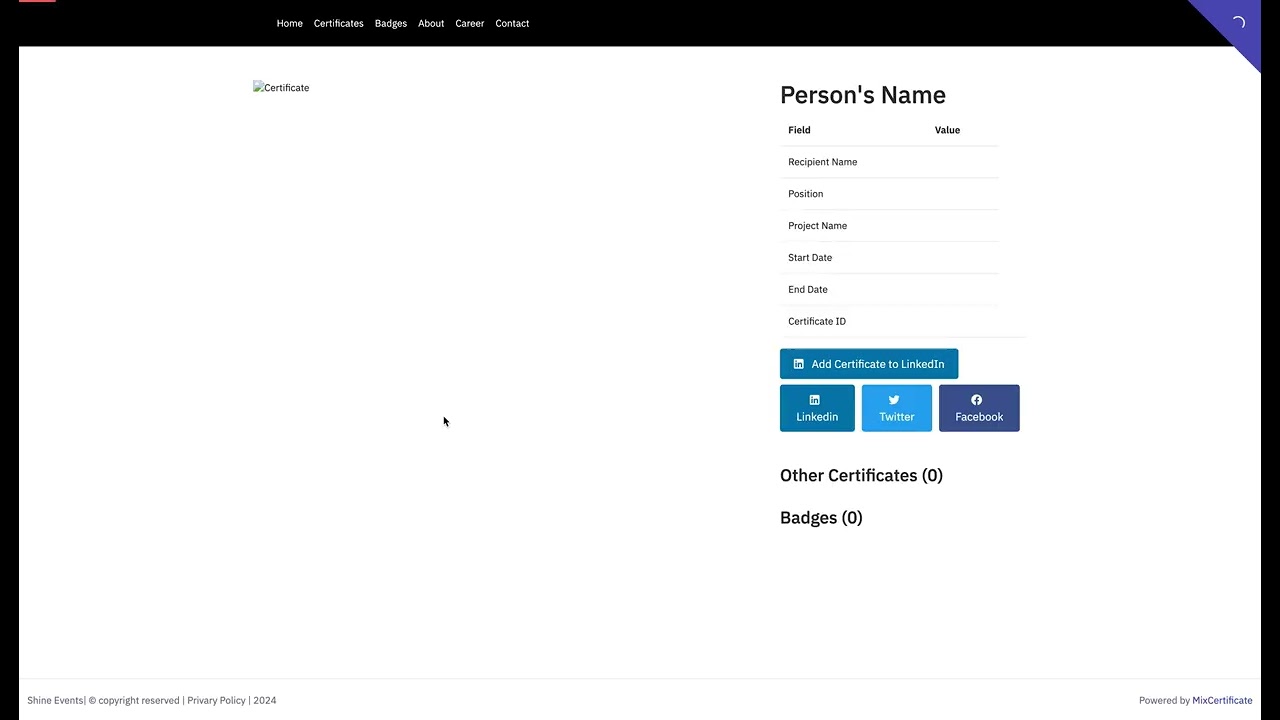1280x720 pixels.
Task: Click Add Certificate to LinkedIn button
Action: (869, 364)
